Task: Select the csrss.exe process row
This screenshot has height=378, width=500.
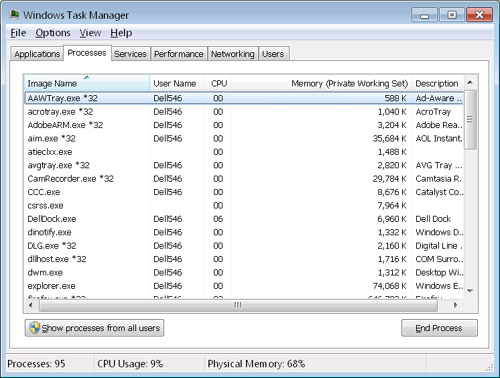Action: 244,205
